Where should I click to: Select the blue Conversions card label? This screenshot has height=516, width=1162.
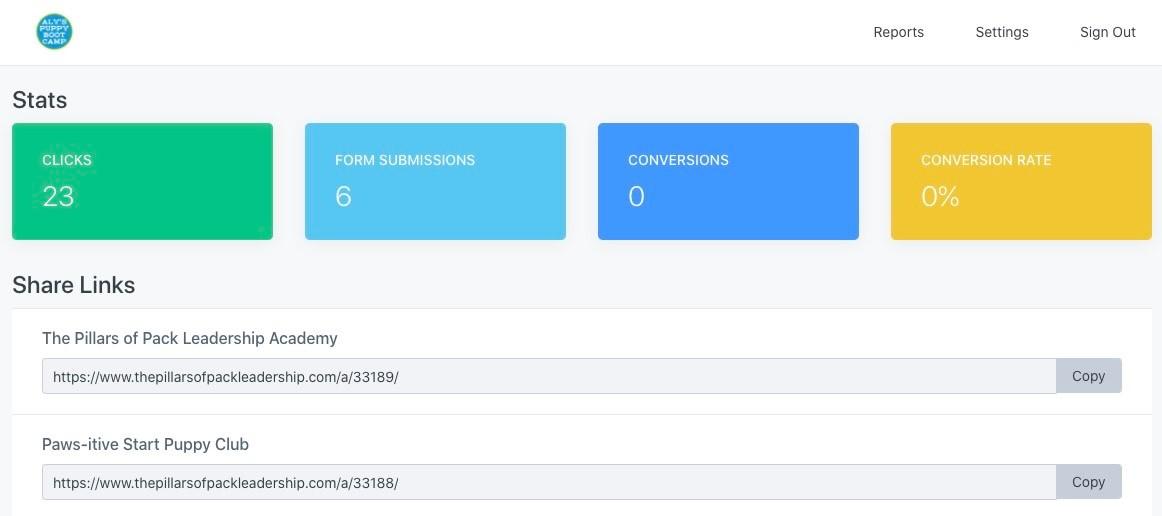click(678, 160)
